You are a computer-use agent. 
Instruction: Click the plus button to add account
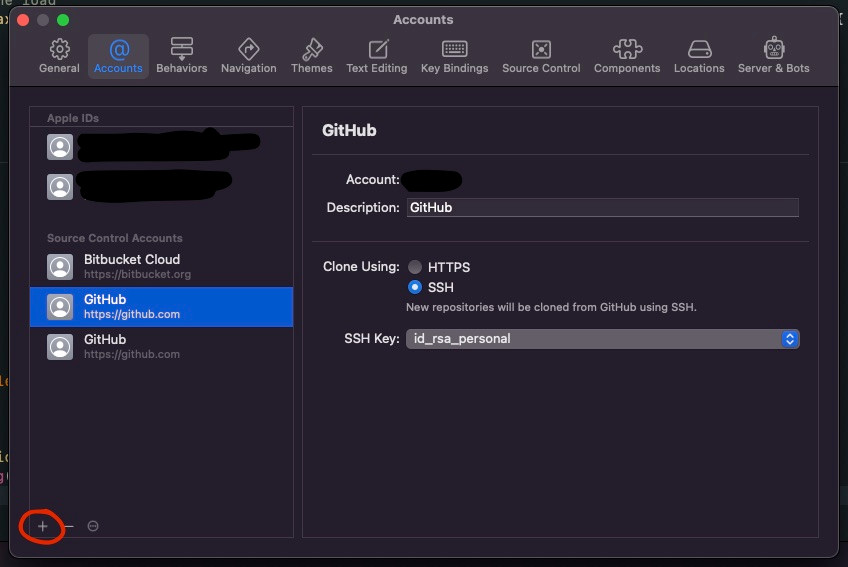[43, 526]
